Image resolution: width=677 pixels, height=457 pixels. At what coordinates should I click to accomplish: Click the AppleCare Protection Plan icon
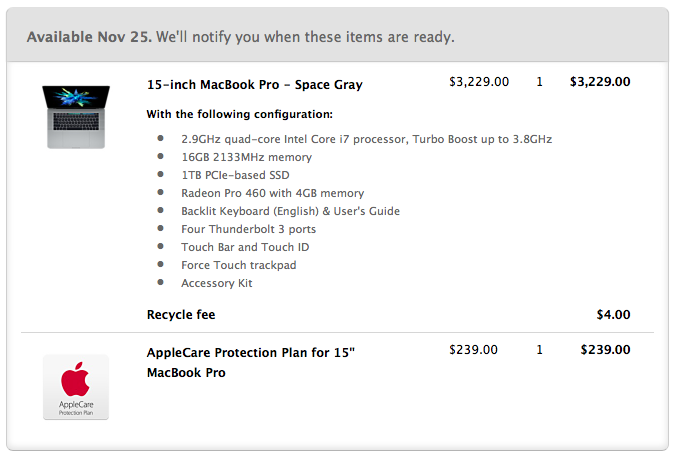[x=76, y=387]
